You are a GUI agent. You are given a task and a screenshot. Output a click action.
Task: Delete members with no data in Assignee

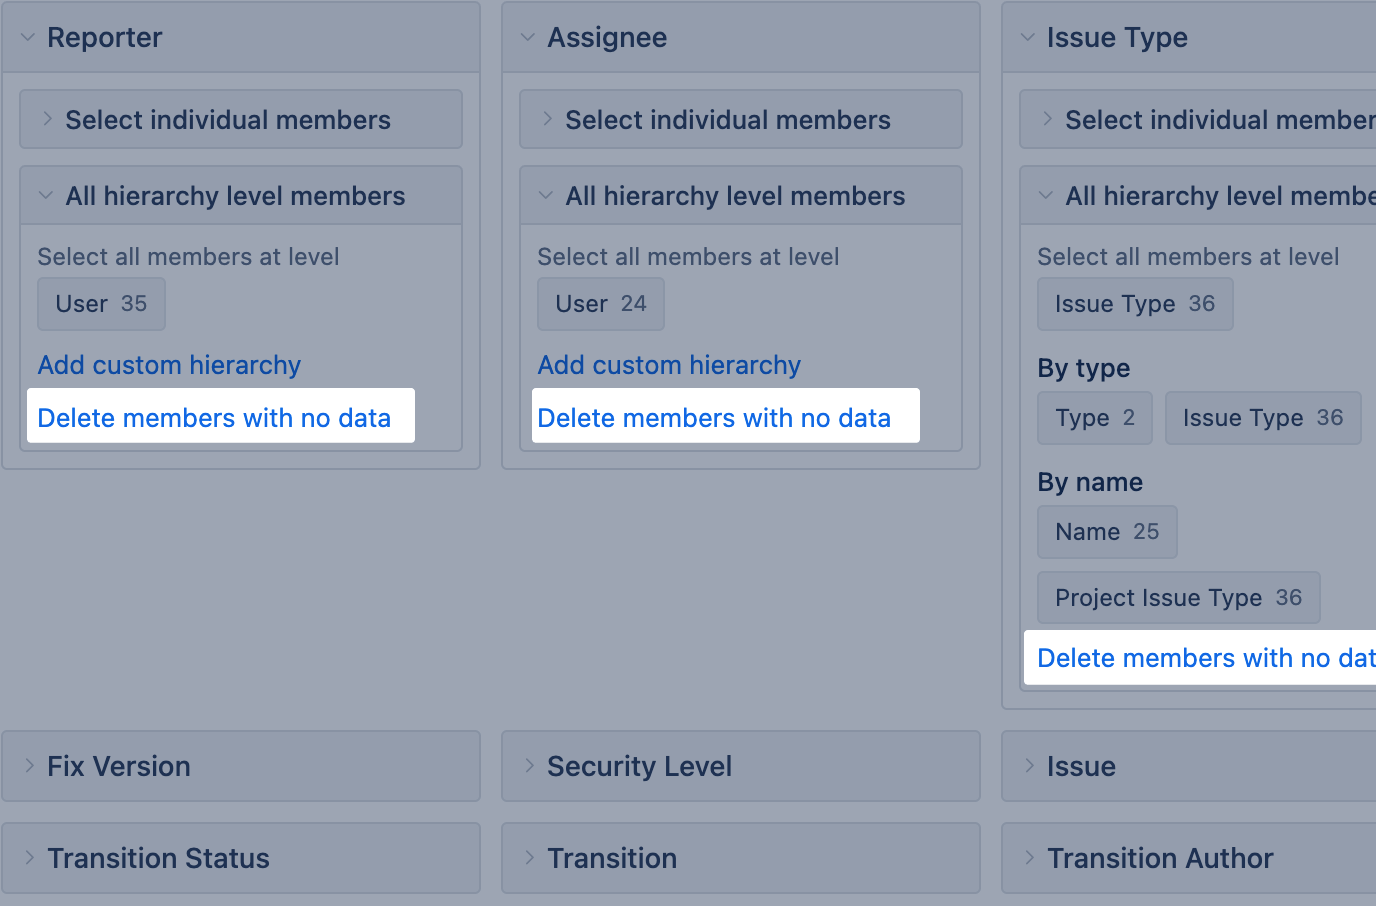pos(714,417)
